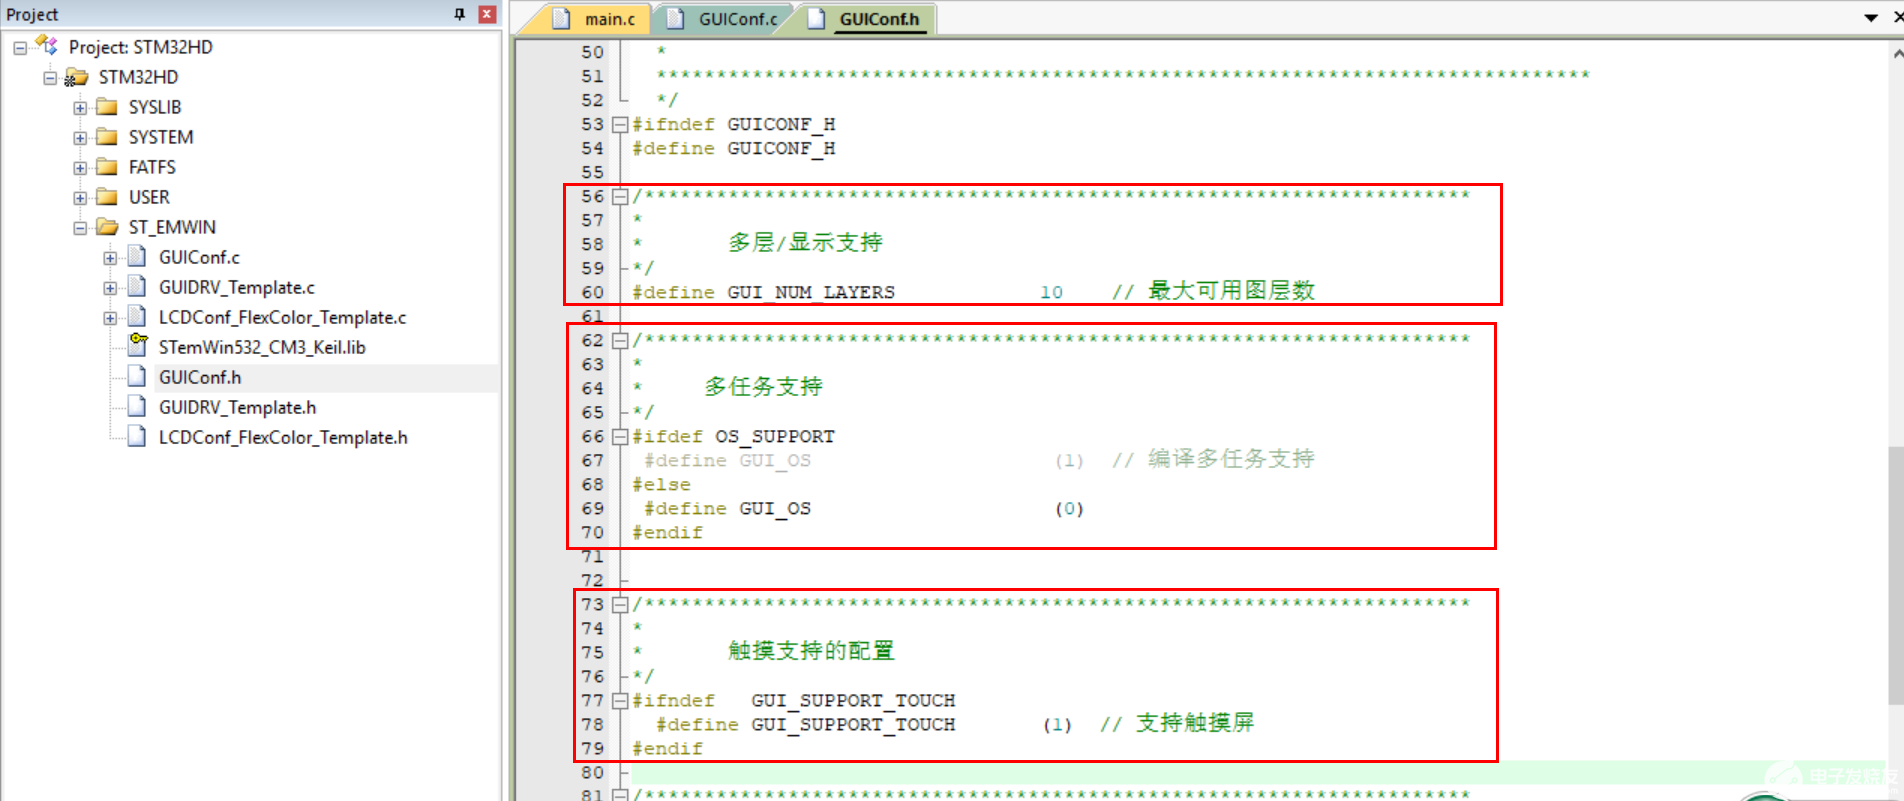Image resolution: width=1904 pixels, height=801 pixels.
Task: Click the STM32HD target icon
Action: pos(76,77)
